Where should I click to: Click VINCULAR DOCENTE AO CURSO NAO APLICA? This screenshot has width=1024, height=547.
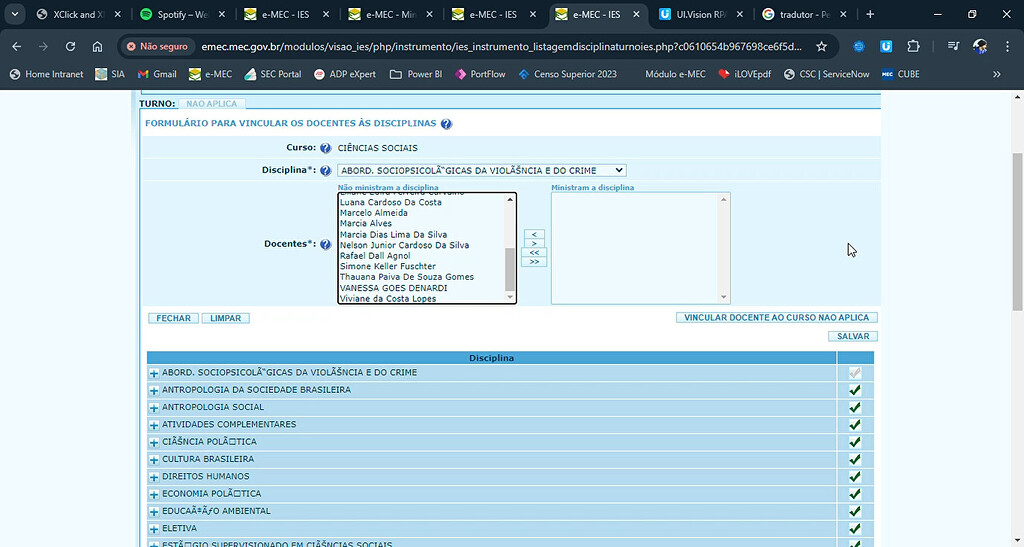776,318
